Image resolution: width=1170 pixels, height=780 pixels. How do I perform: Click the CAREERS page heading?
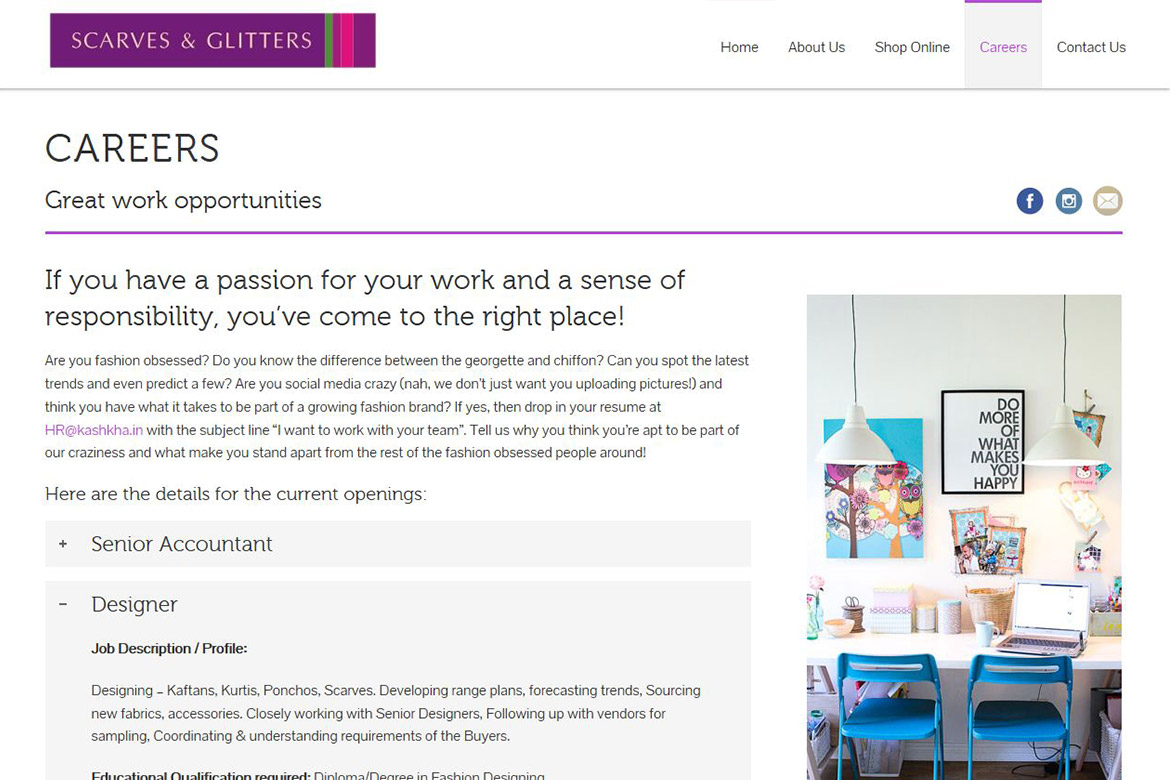[132, 149]
